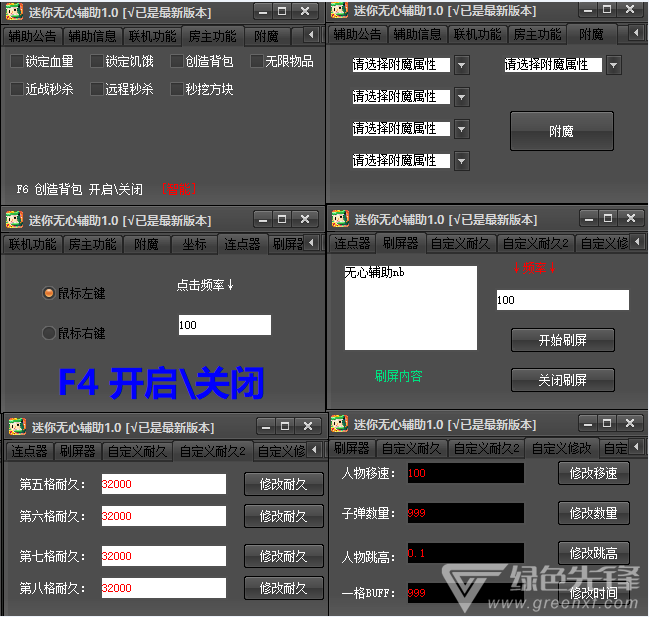Viewport: 649px width, 617px height.
Task: Focus the 第八格耐久 value field
Action: coord(164,588)
